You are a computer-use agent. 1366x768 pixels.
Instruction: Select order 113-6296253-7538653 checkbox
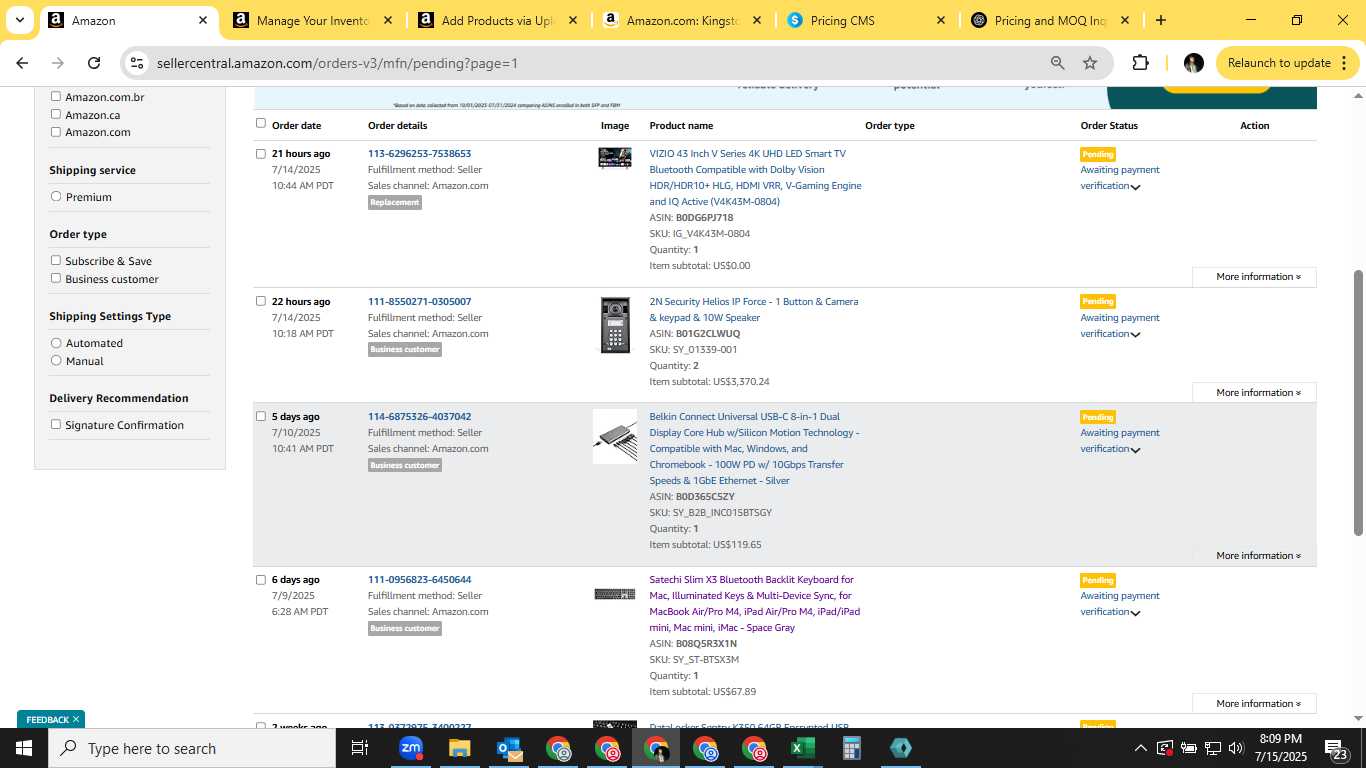coord(261,154)
